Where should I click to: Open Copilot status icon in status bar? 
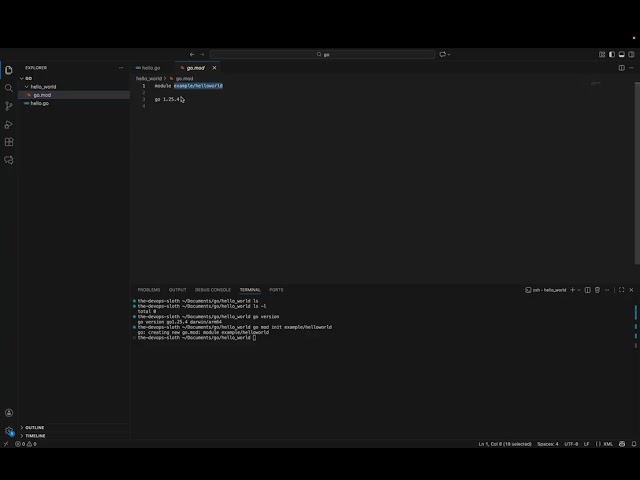(x=622, y=444)
